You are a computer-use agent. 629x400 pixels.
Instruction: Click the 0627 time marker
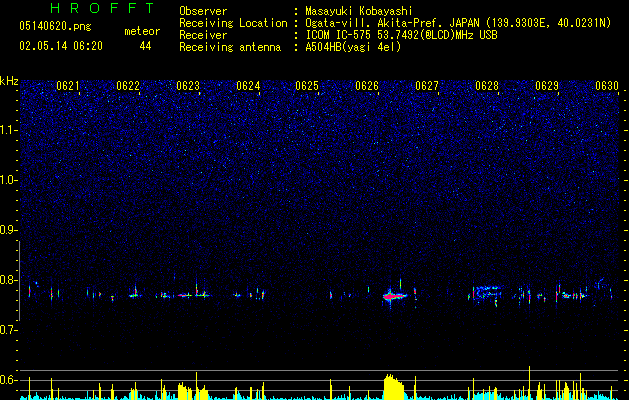(x=427, y=86)
